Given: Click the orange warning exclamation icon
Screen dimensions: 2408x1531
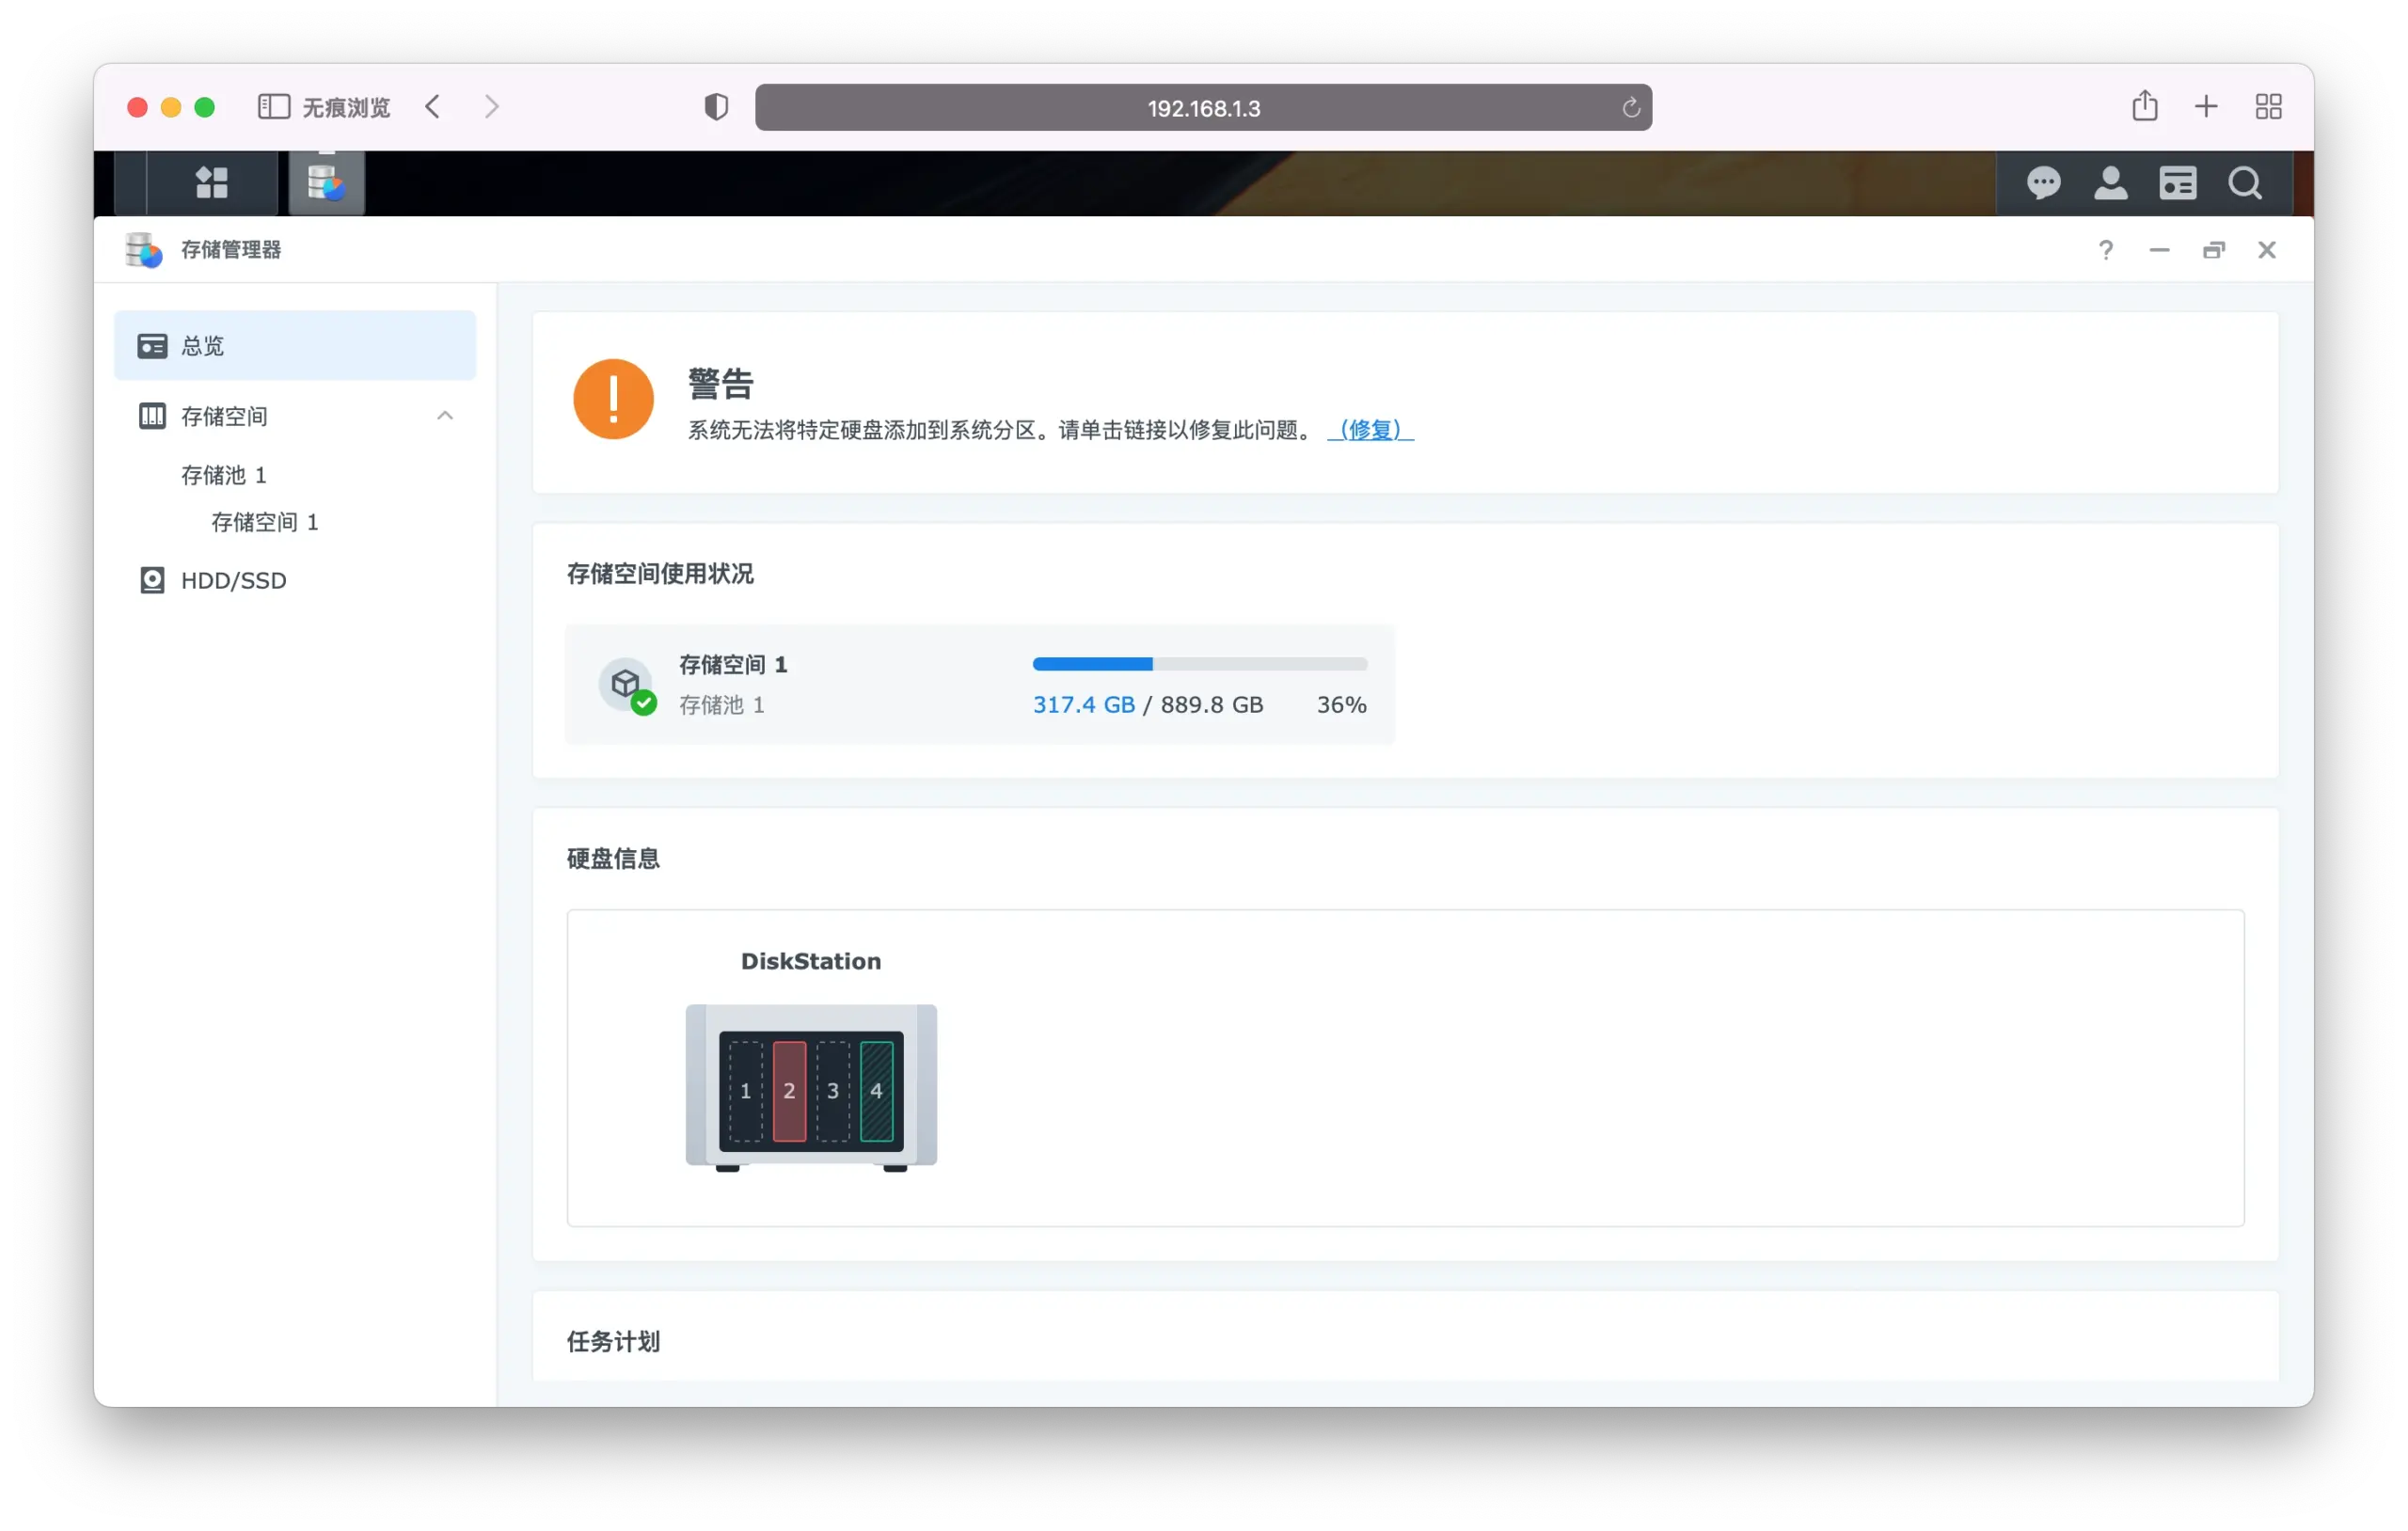Looking at the screenshot, I should click(x=613, y=399).
